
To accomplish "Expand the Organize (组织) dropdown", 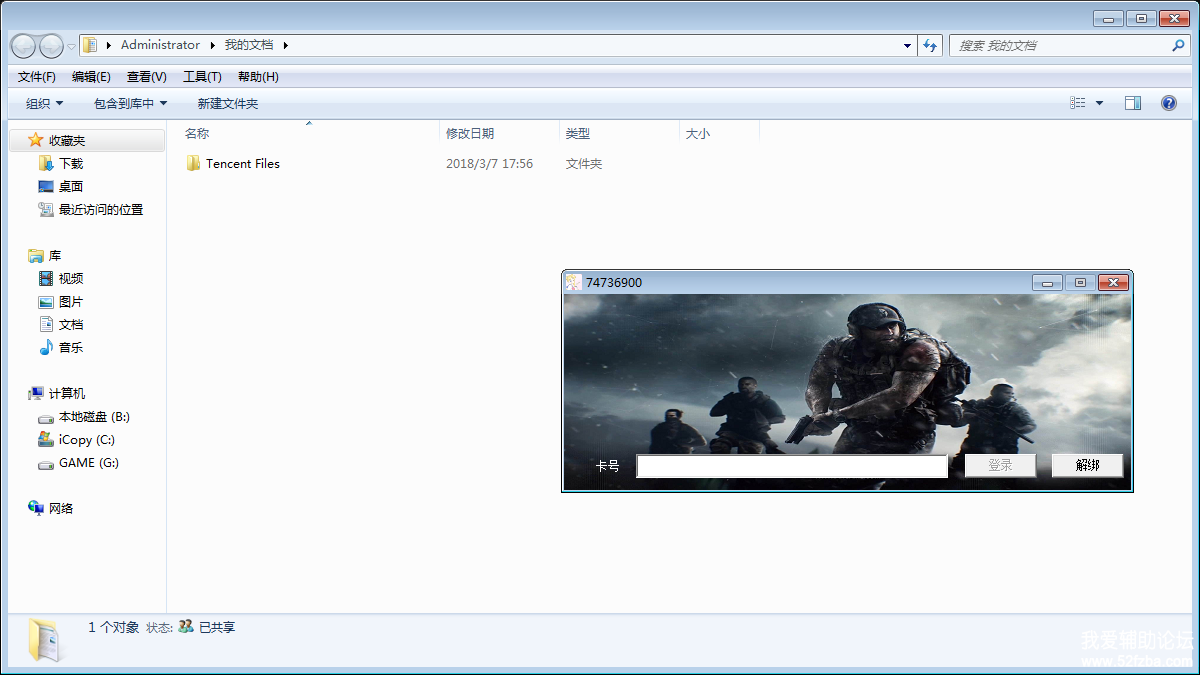I will [44, 103].
